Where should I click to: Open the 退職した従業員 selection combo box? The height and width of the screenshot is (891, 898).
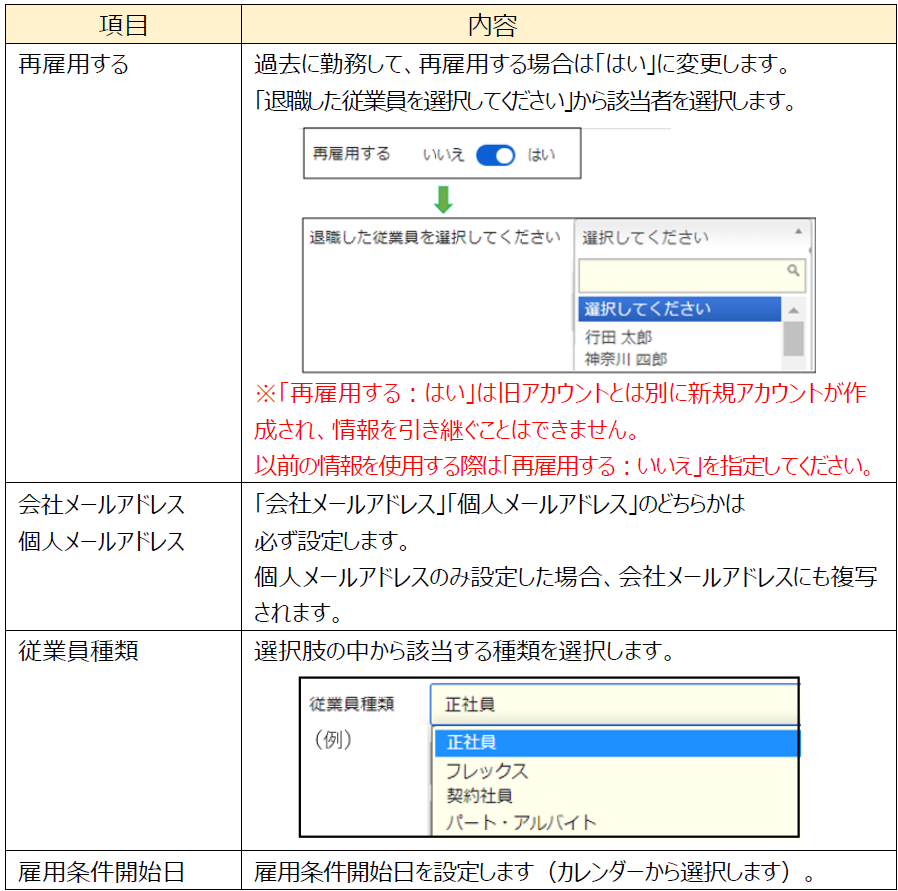[x=690, y=238]
